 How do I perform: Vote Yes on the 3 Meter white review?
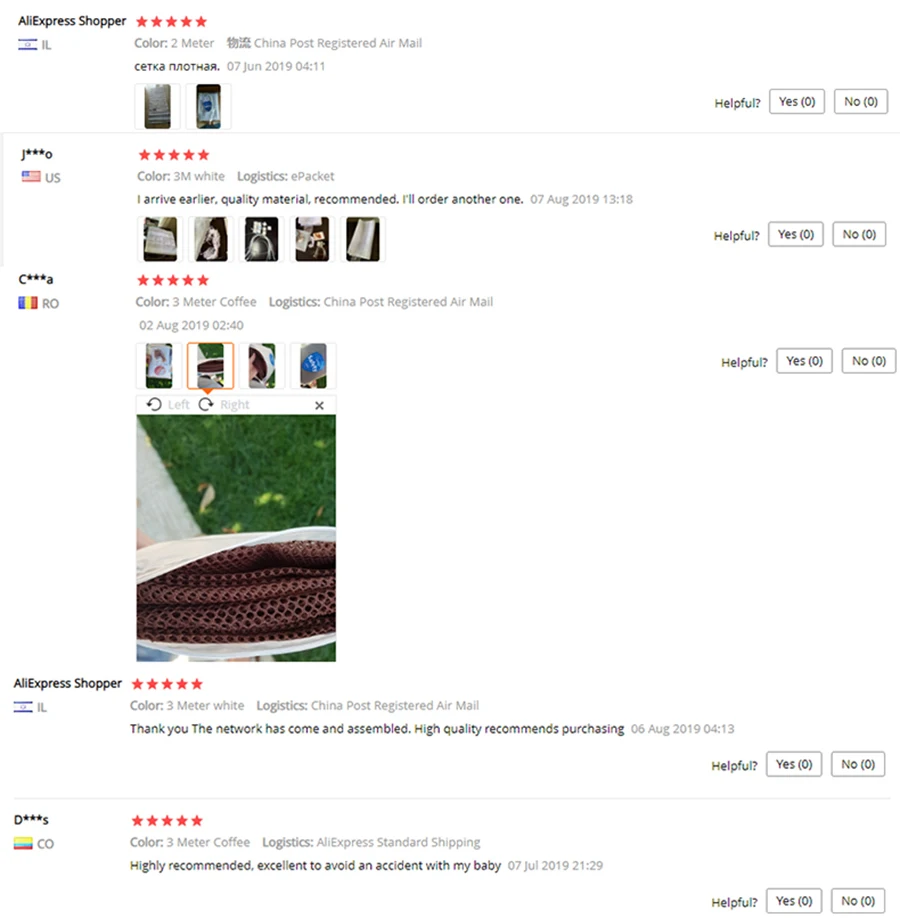point(793,764)
